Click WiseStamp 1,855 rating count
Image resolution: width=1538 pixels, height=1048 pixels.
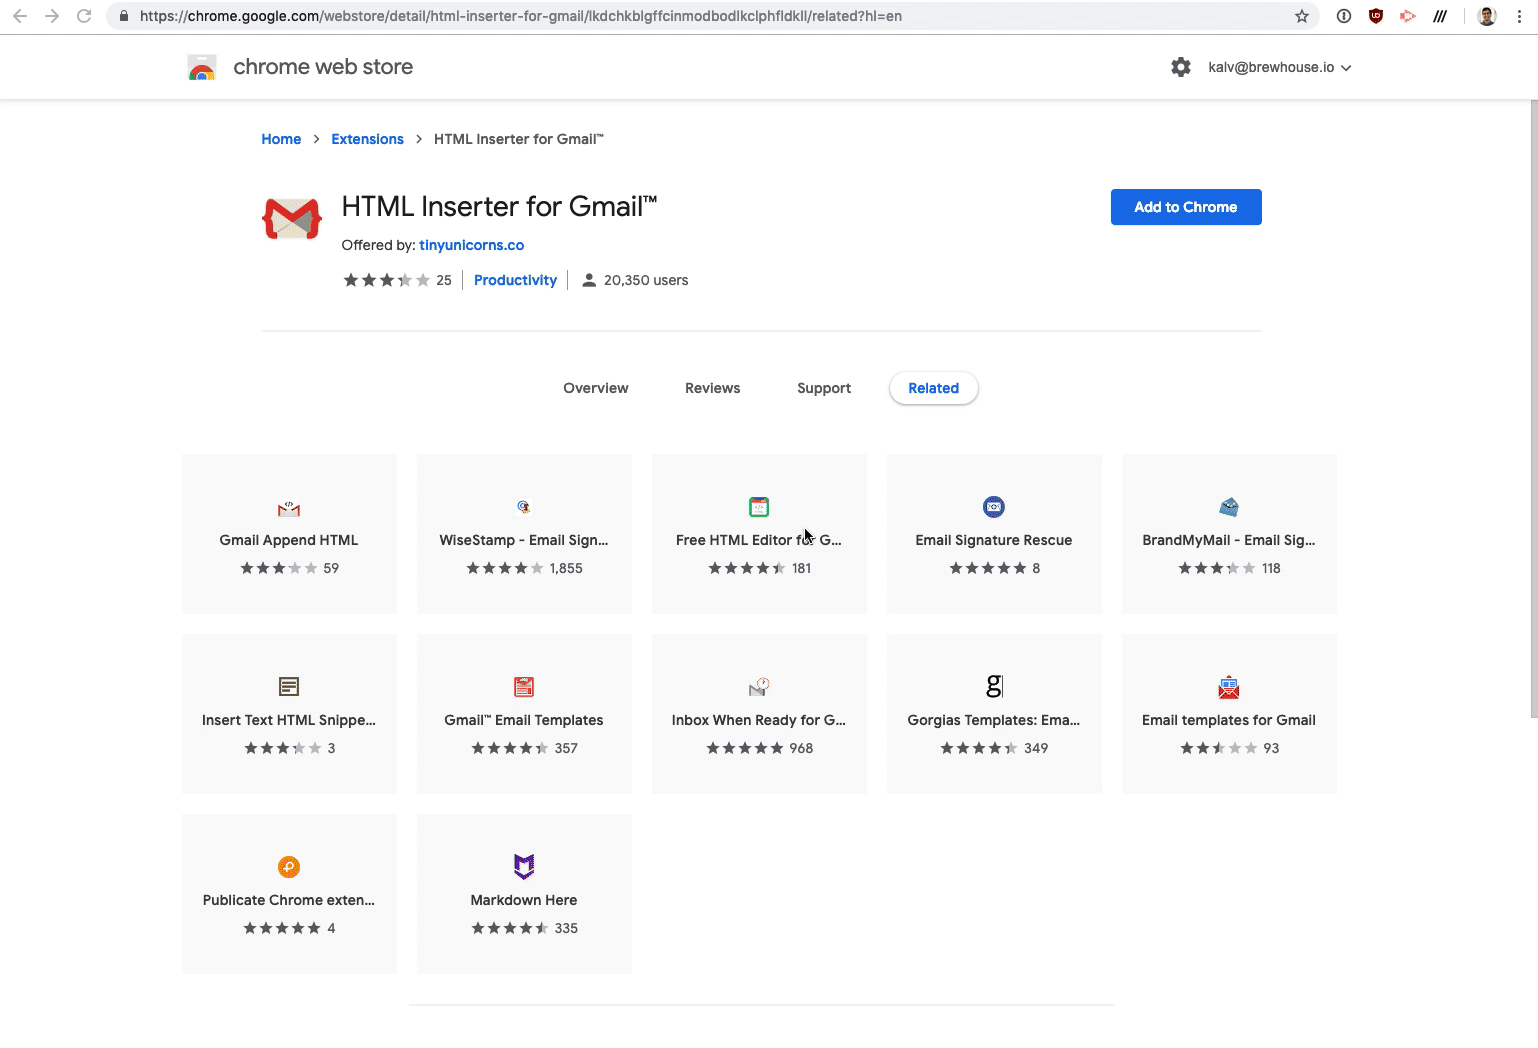tap(566, 568)
